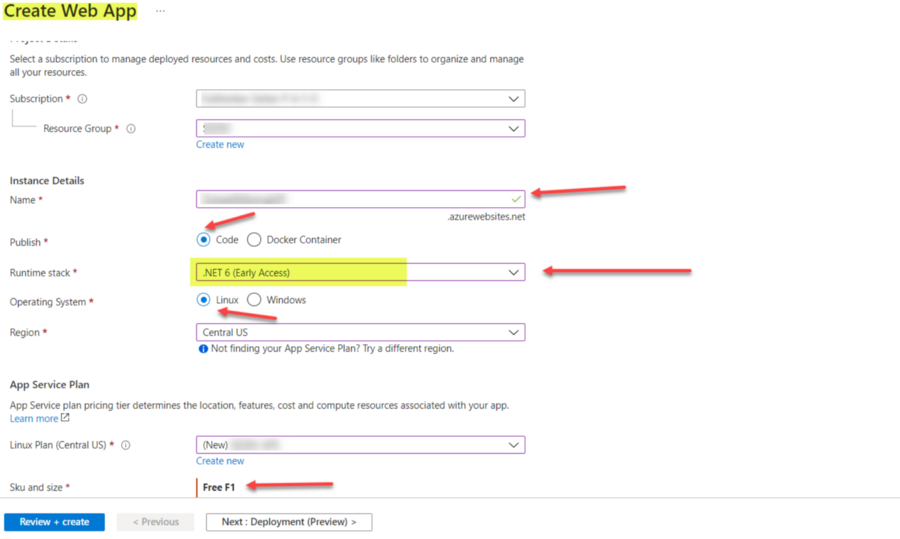The width and height of the screenshot is (900, 539).
Task: Open the Learn more link
Action: coord(34,418)
